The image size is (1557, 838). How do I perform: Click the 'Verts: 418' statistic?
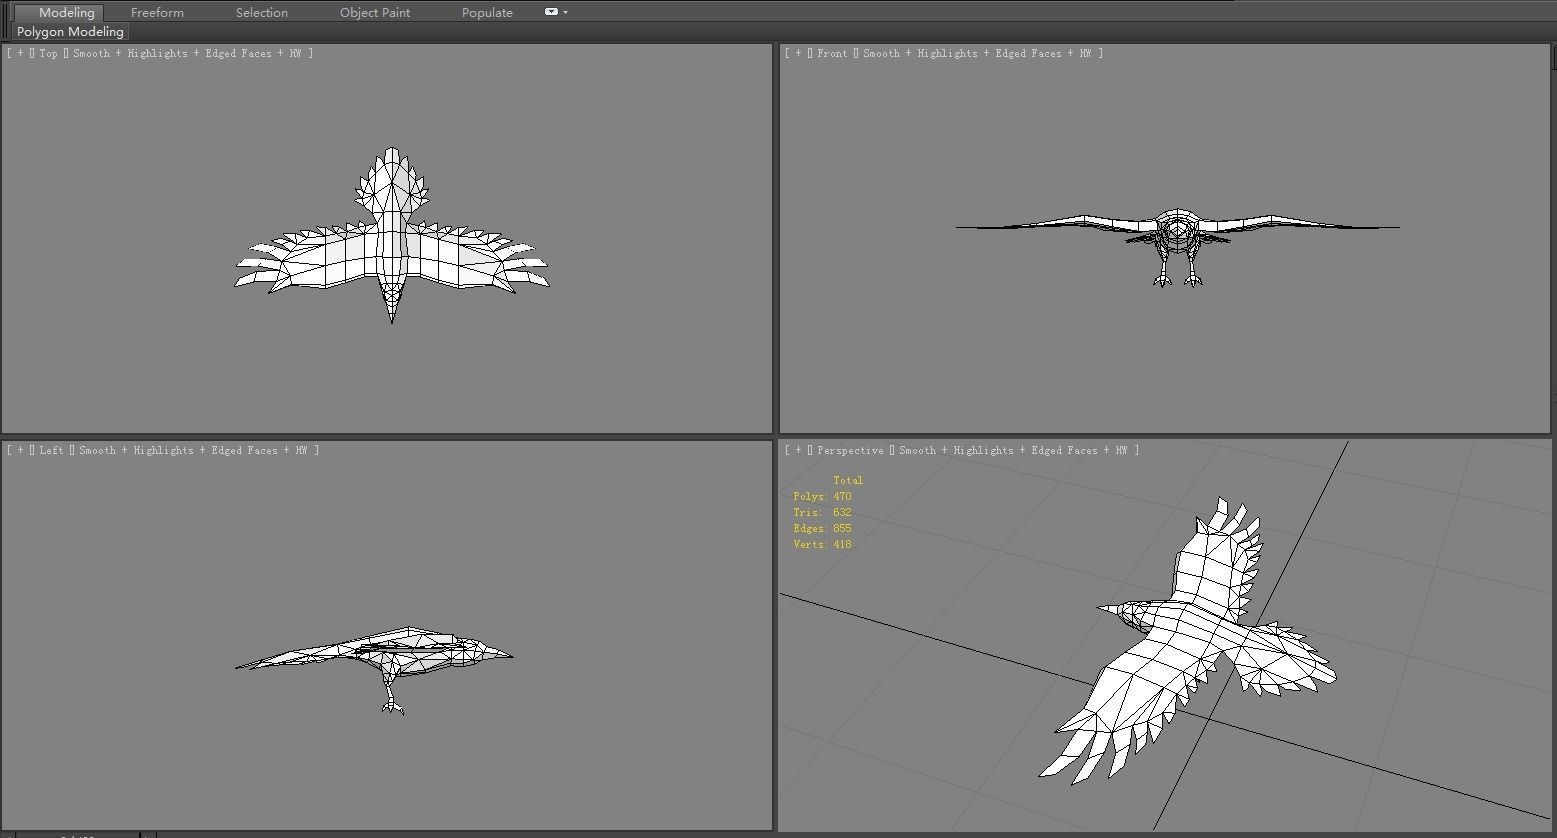tap(822, 544)
